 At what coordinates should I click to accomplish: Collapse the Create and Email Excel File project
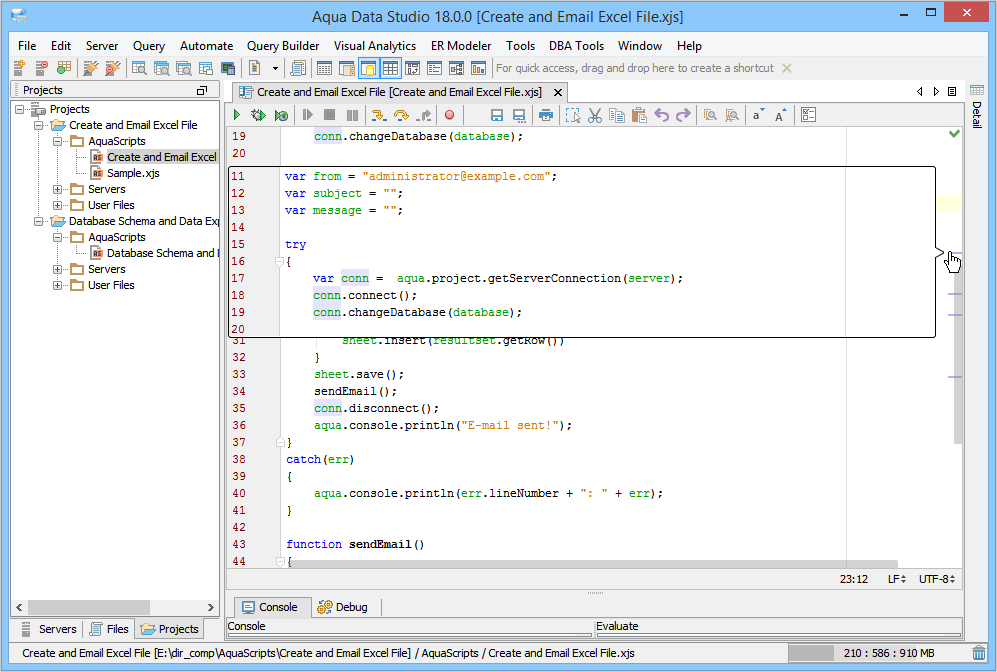coord(39,125)
